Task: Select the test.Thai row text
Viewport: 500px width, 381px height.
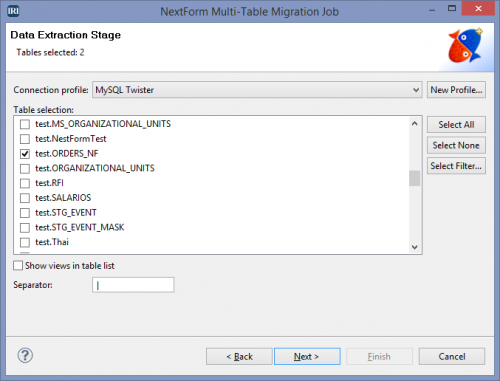Action: [x=52, y=242]
